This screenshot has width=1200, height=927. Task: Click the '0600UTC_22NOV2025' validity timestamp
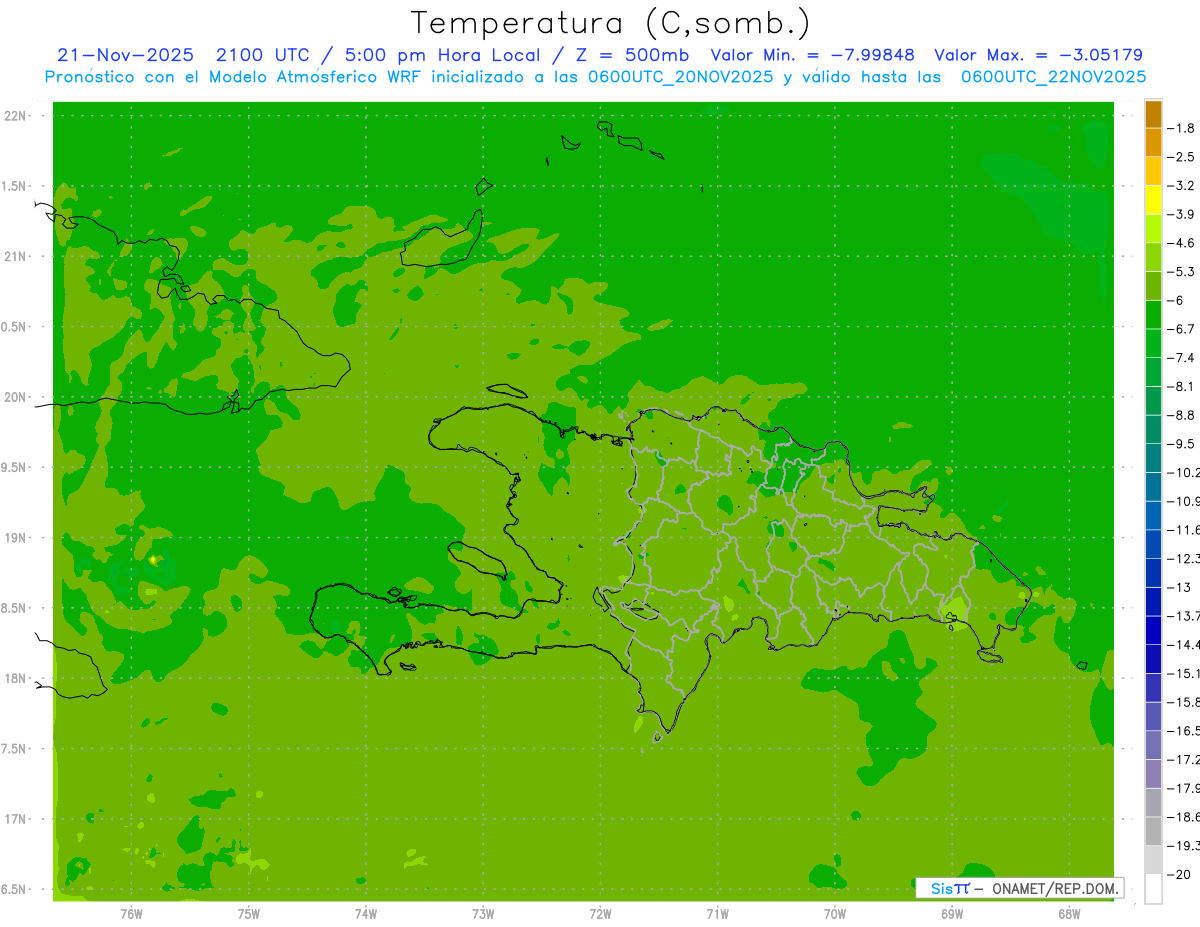[1053, 77]
